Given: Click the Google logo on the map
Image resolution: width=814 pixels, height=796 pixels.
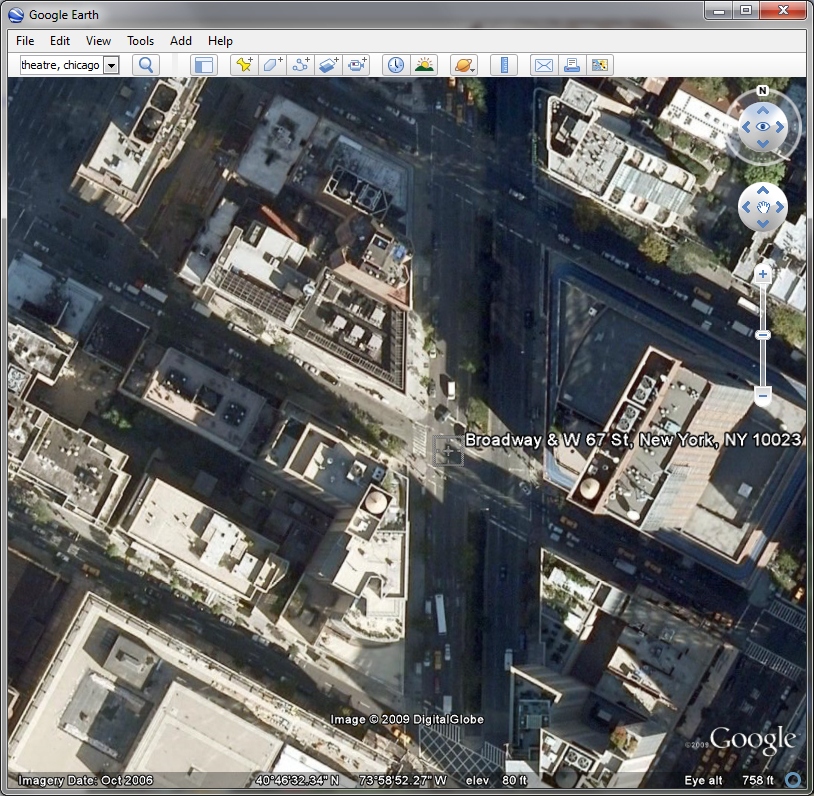Looking at the screenshot, I should point(752,739).
